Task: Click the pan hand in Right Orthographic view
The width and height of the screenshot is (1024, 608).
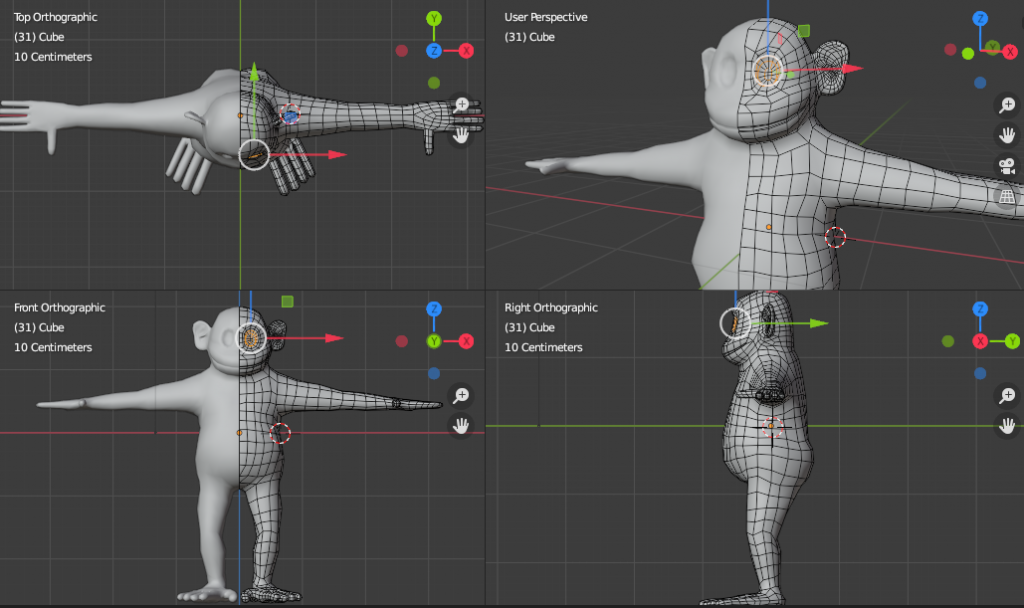Action: click(x=1007, y=426)
